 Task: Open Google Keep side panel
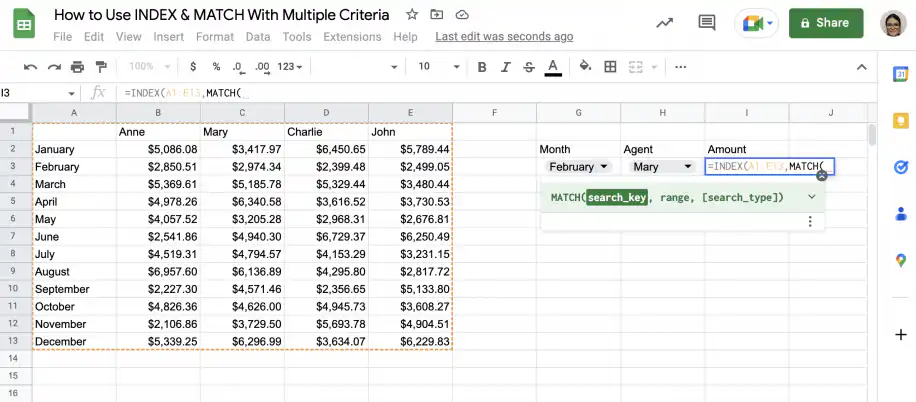(900, 120)
